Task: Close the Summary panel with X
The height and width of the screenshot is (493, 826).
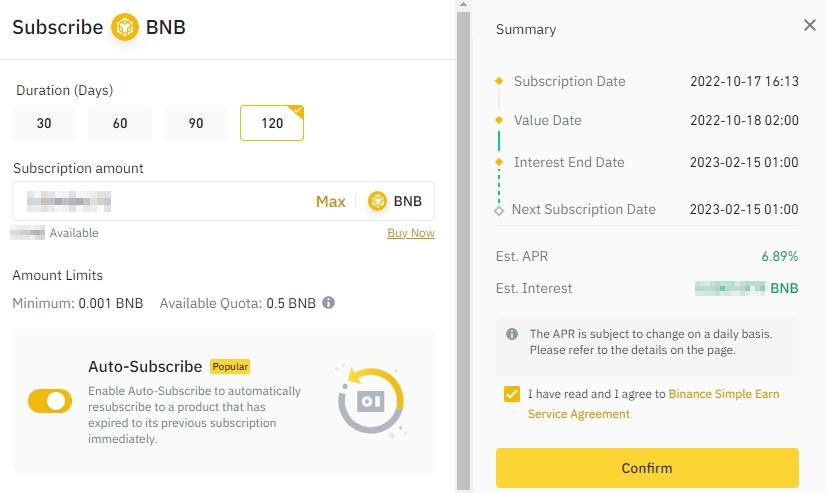Action: (x=810, y=25)
